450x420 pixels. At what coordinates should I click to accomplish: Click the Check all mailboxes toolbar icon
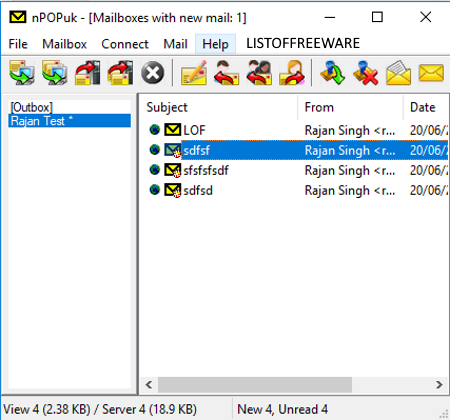coord(55,72)
